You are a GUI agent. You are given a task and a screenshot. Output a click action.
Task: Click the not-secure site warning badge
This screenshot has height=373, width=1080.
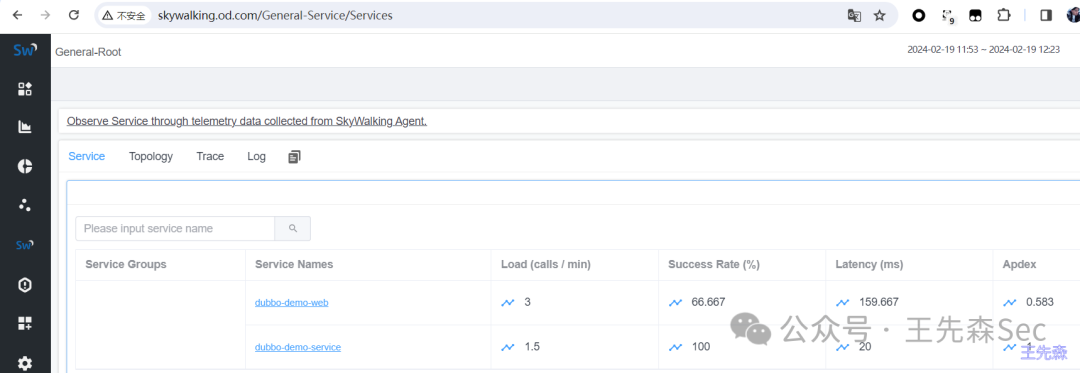point(124,15)
